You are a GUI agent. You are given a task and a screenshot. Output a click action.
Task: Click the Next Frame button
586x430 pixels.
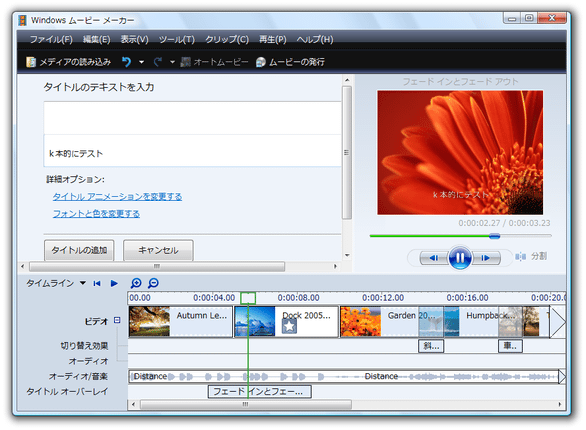point(486,258)
